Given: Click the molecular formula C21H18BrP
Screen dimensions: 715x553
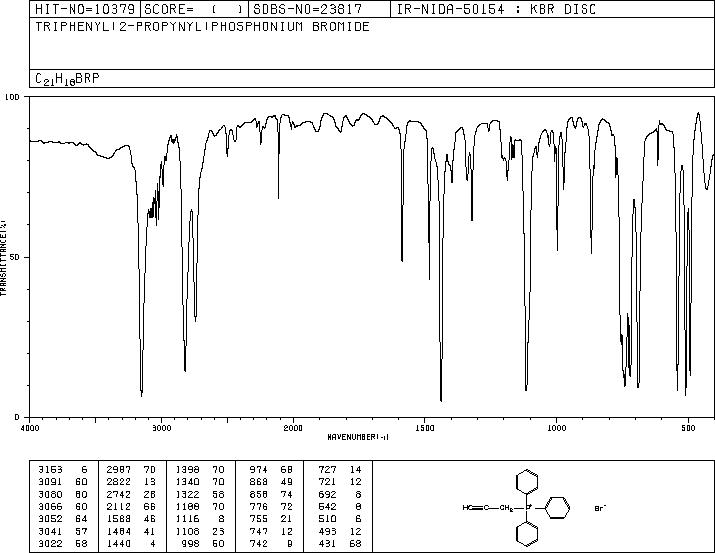Looking at the screenshot, I should point(67,79).
